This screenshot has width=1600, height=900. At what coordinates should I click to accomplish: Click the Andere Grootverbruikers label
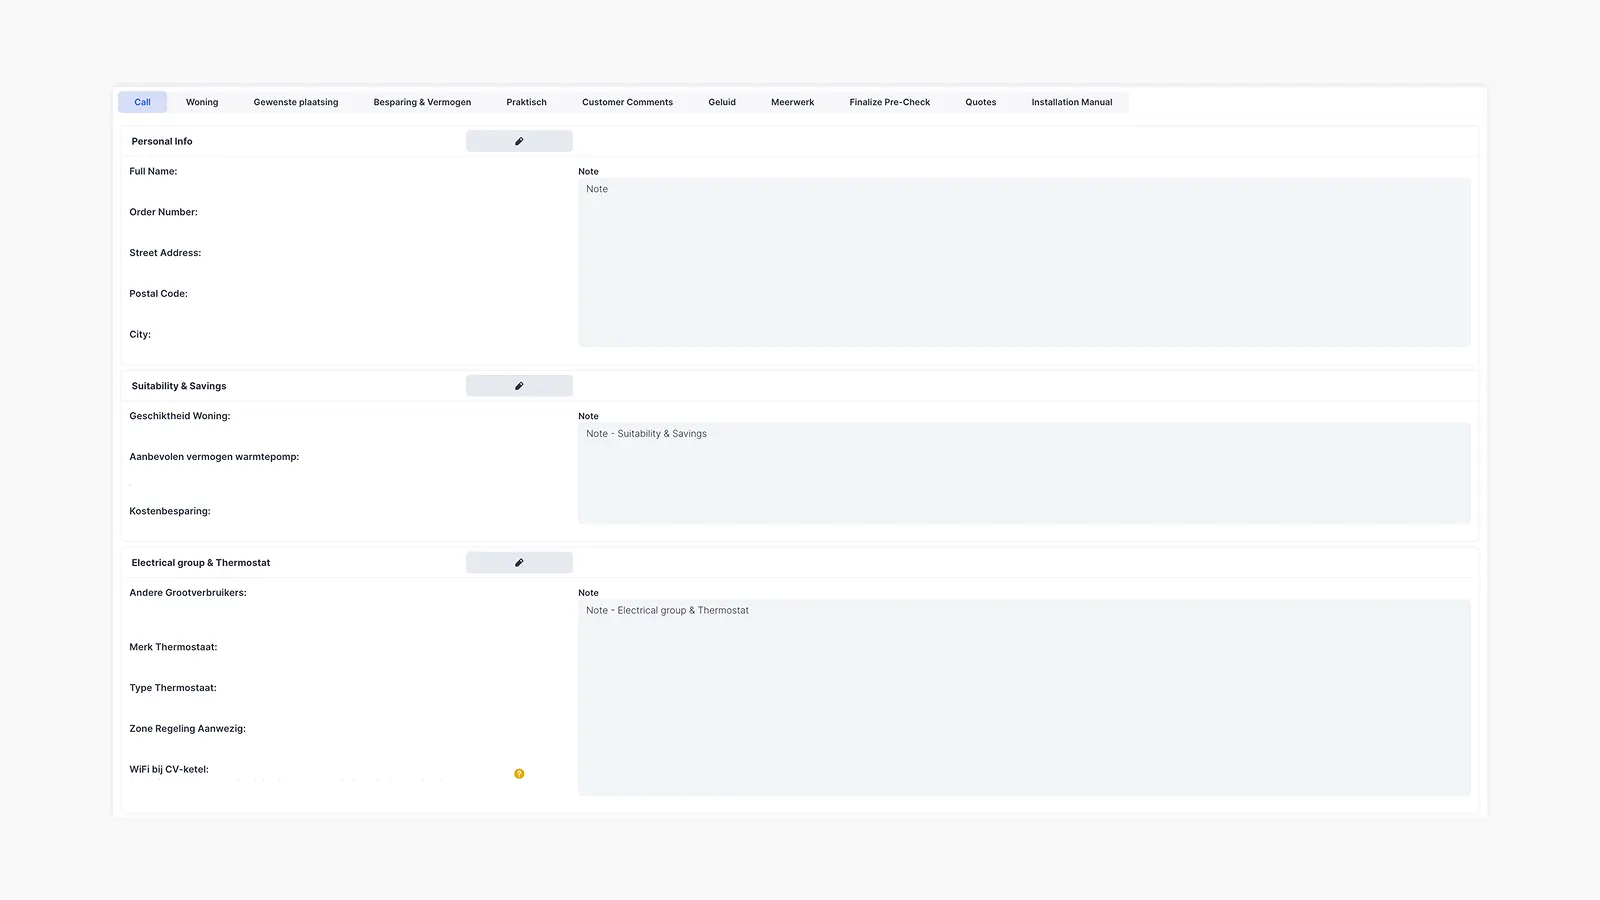point(188,593)
